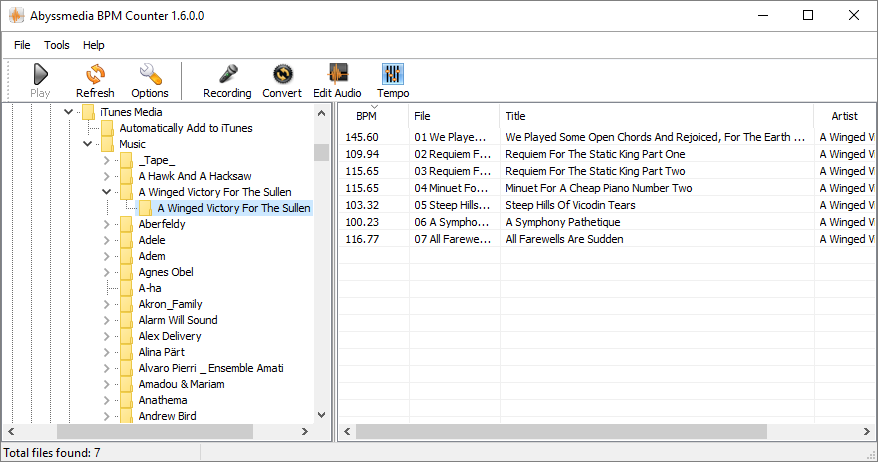
Task: Click the Total files found status text
Action: pos(52,452)
